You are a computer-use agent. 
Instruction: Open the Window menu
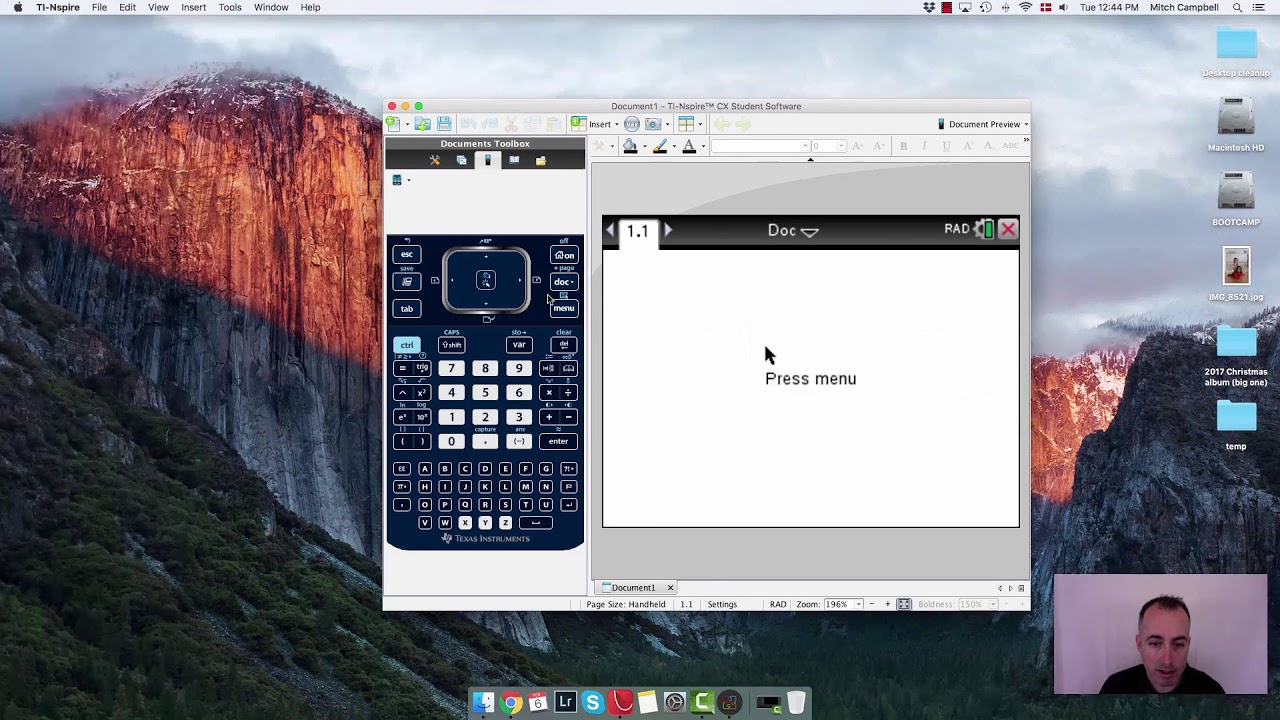(x=271, y=7)
